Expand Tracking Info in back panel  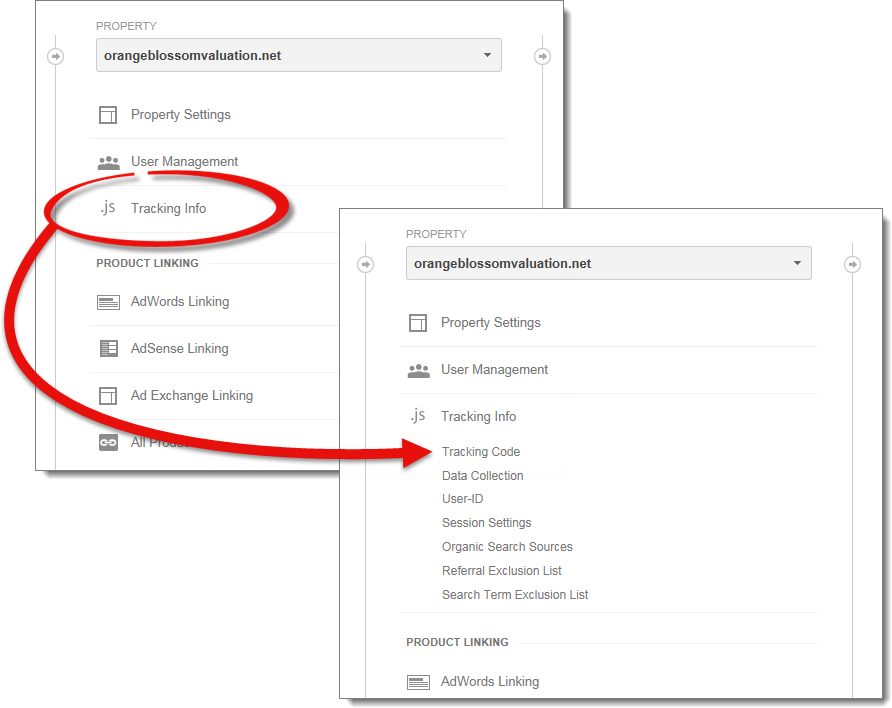tap(168, 208)
